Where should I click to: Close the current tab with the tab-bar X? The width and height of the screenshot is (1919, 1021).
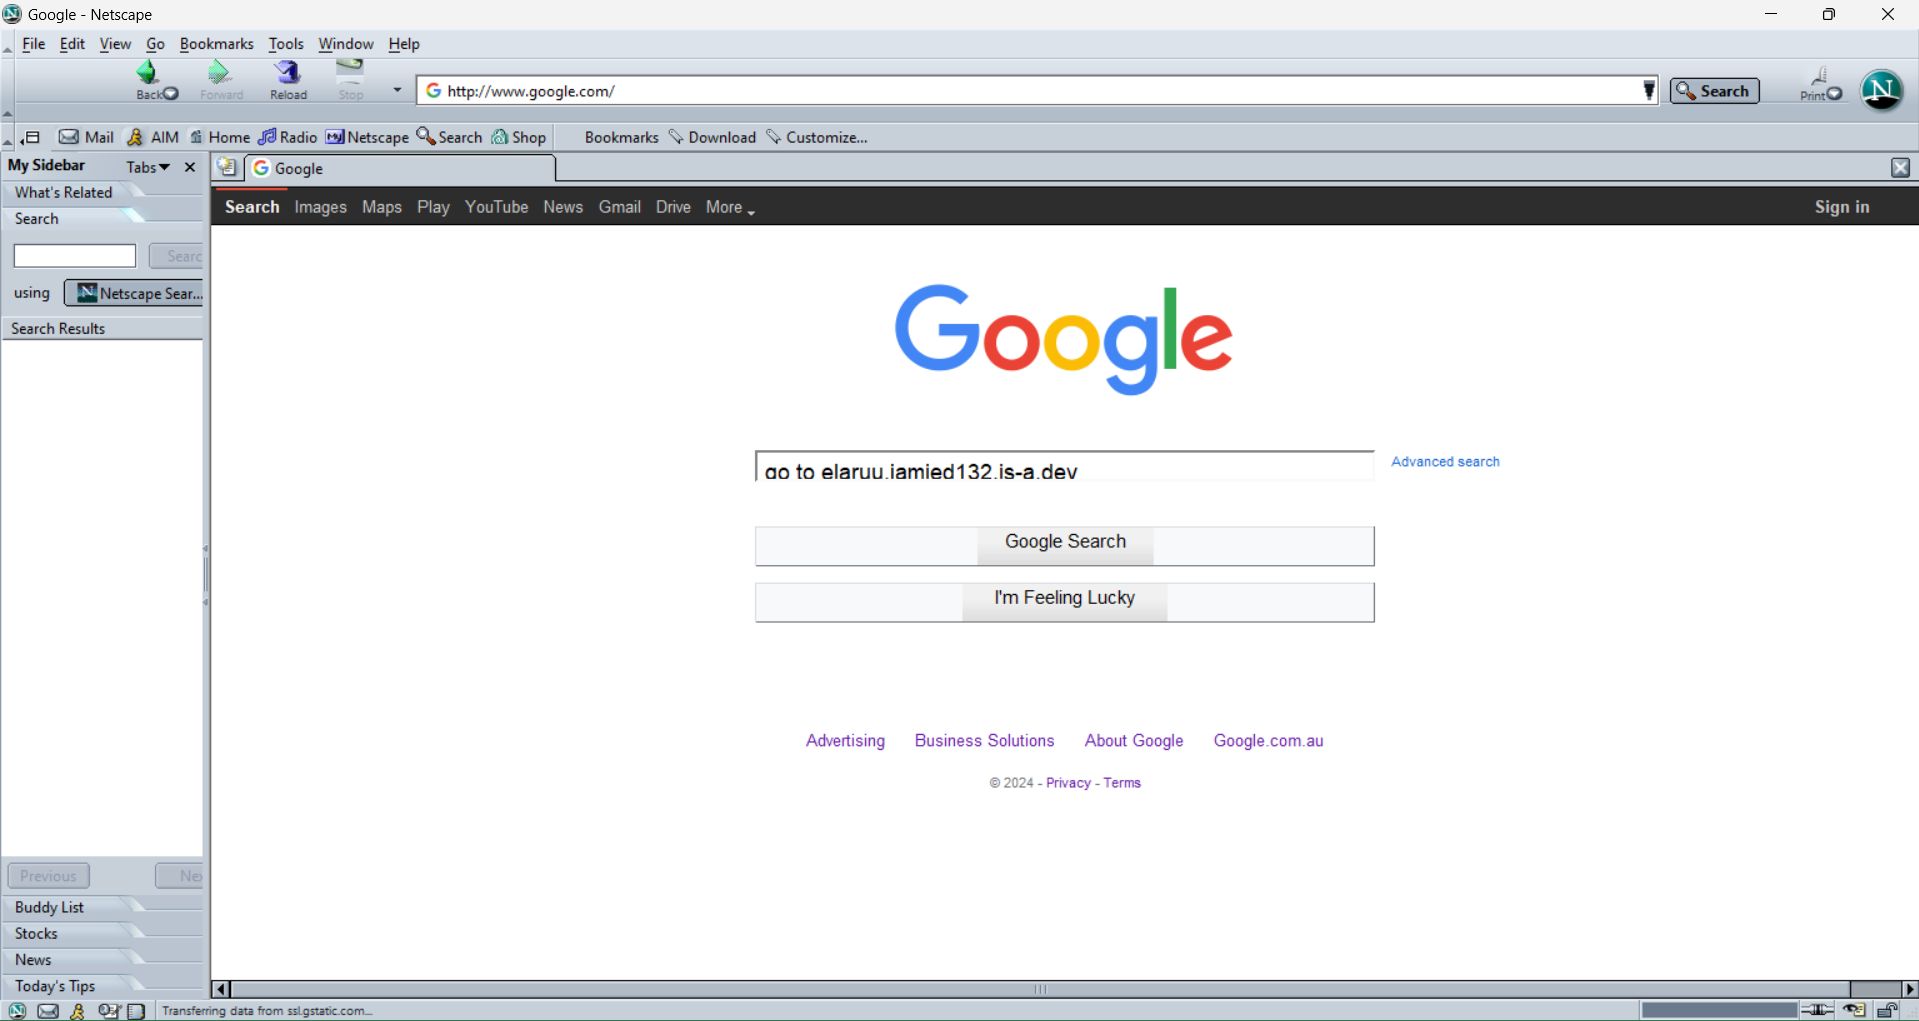click(1900, 168)
